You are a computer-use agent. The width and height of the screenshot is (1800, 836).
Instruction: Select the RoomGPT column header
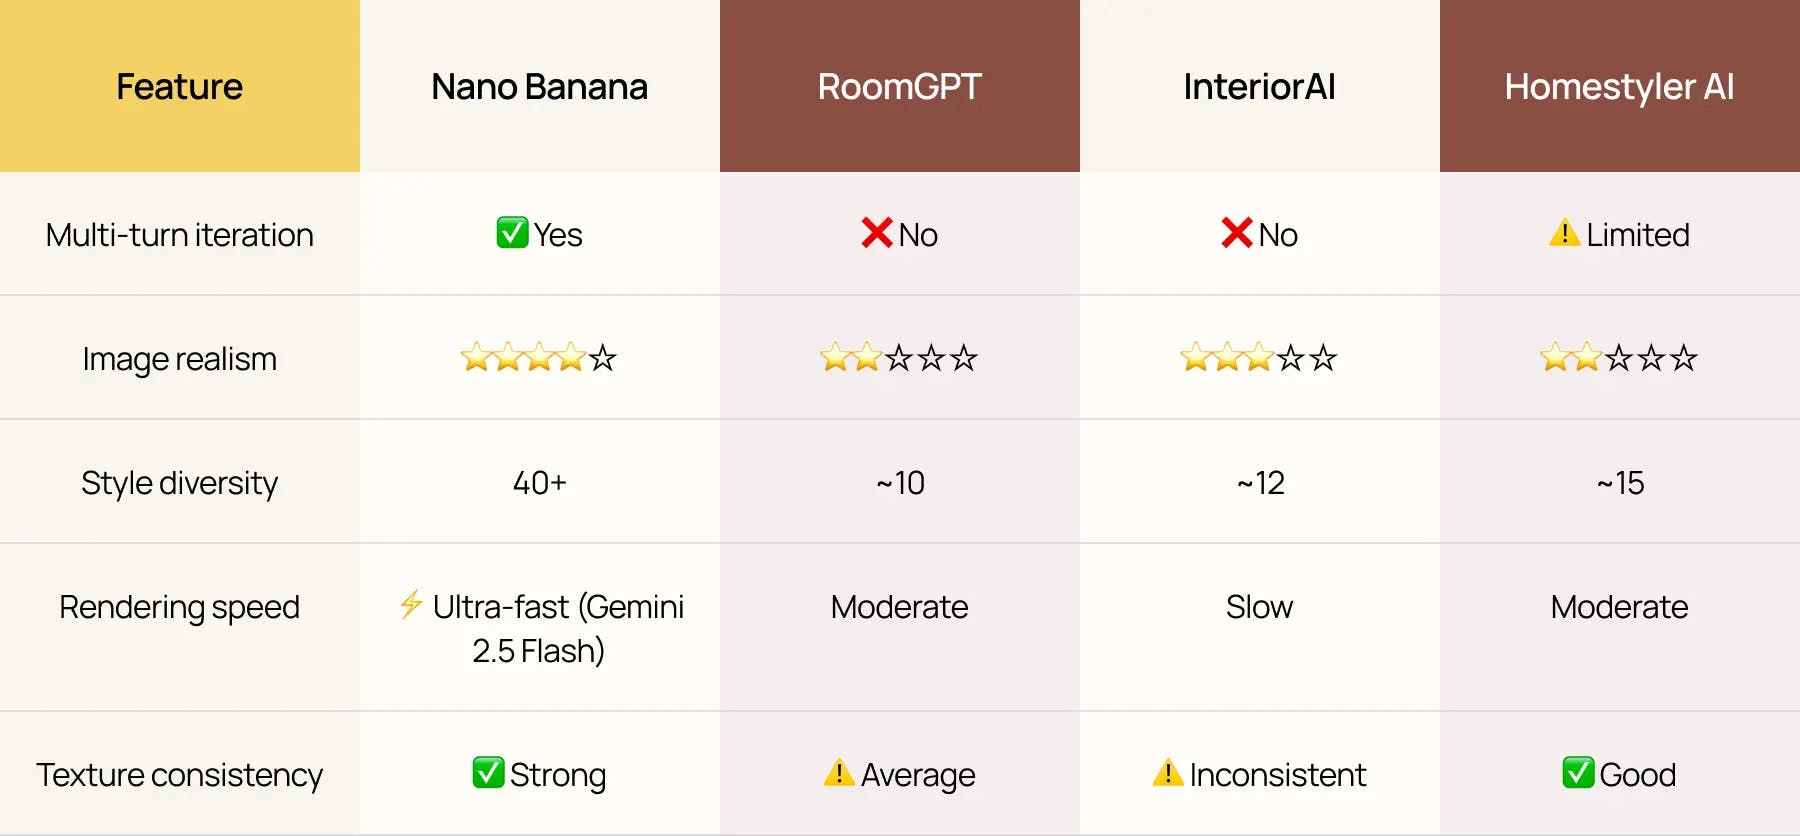pos(899,87)
